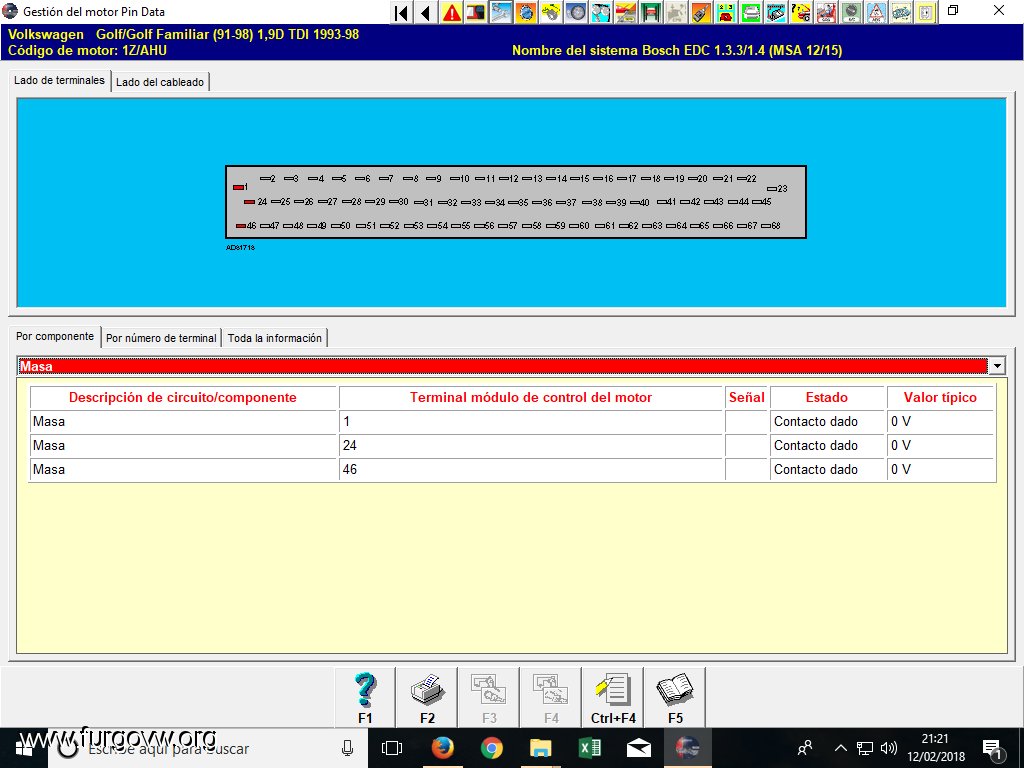Click the Valor típico column header

940,397
